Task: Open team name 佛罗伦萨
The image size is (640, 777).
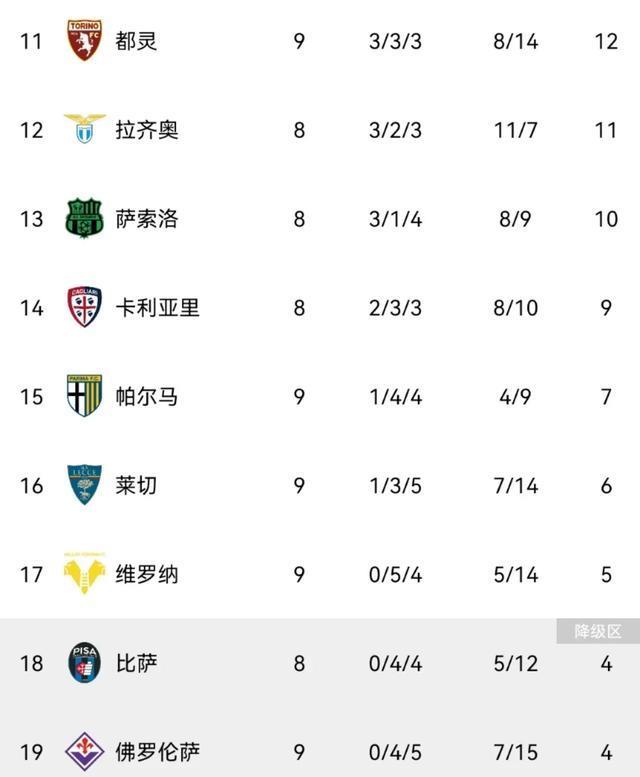Action: coord(158,750)
